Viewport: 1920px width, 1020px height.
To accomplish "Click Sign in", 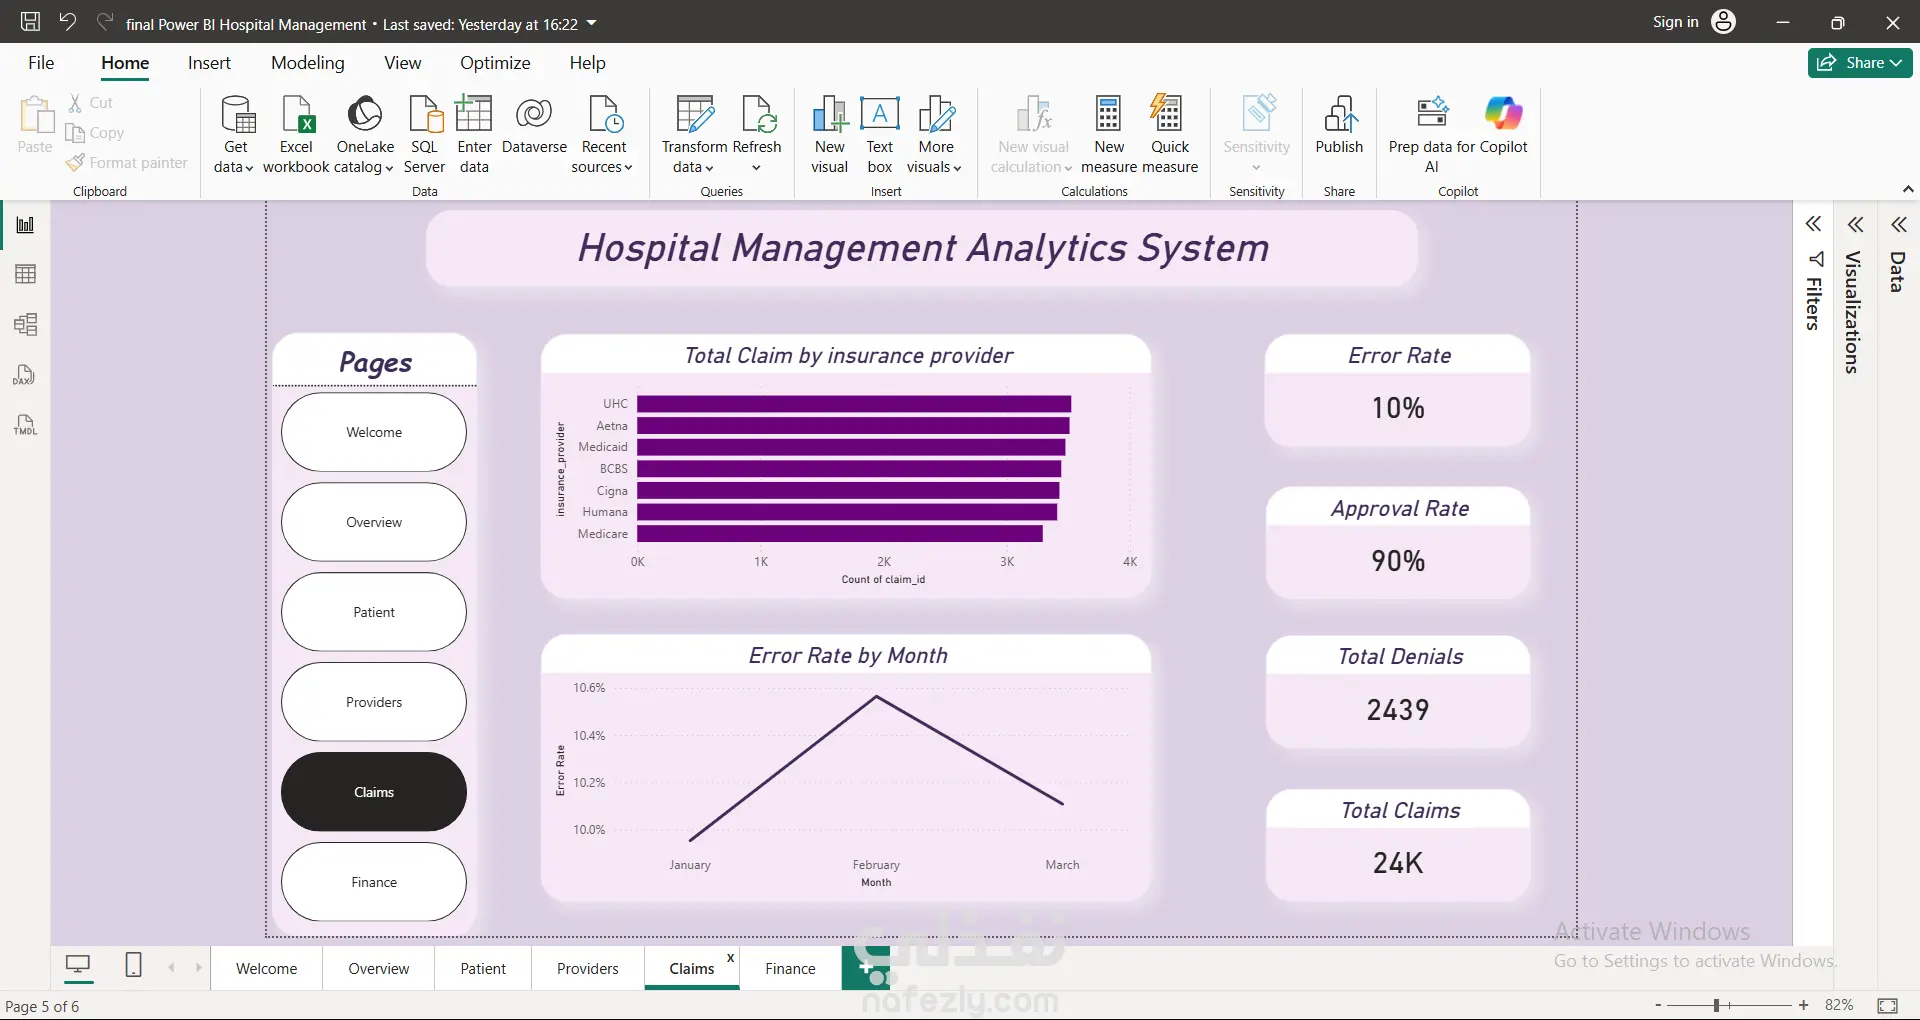I will pos(1675,22).
